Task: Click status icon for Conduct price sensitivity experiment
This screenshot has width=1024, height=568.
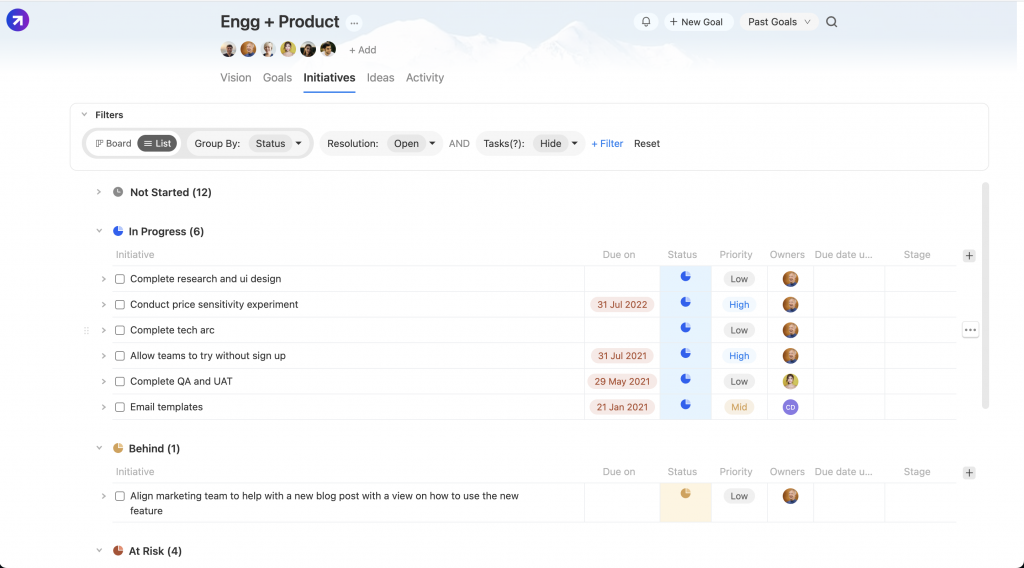Action: 685,302
